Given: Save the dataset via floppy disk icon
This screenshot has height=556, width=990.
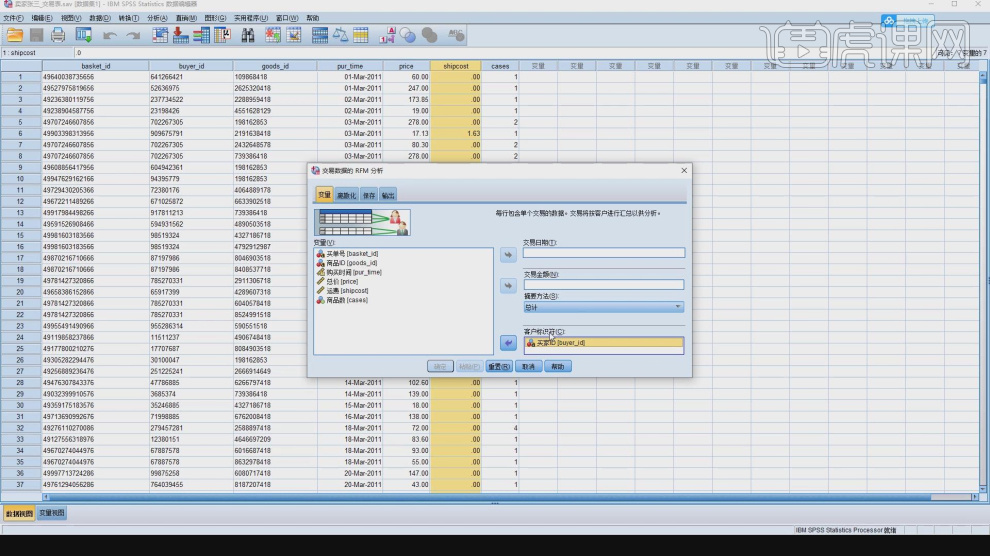Looking at the screenshot, I should coord(37,35).
